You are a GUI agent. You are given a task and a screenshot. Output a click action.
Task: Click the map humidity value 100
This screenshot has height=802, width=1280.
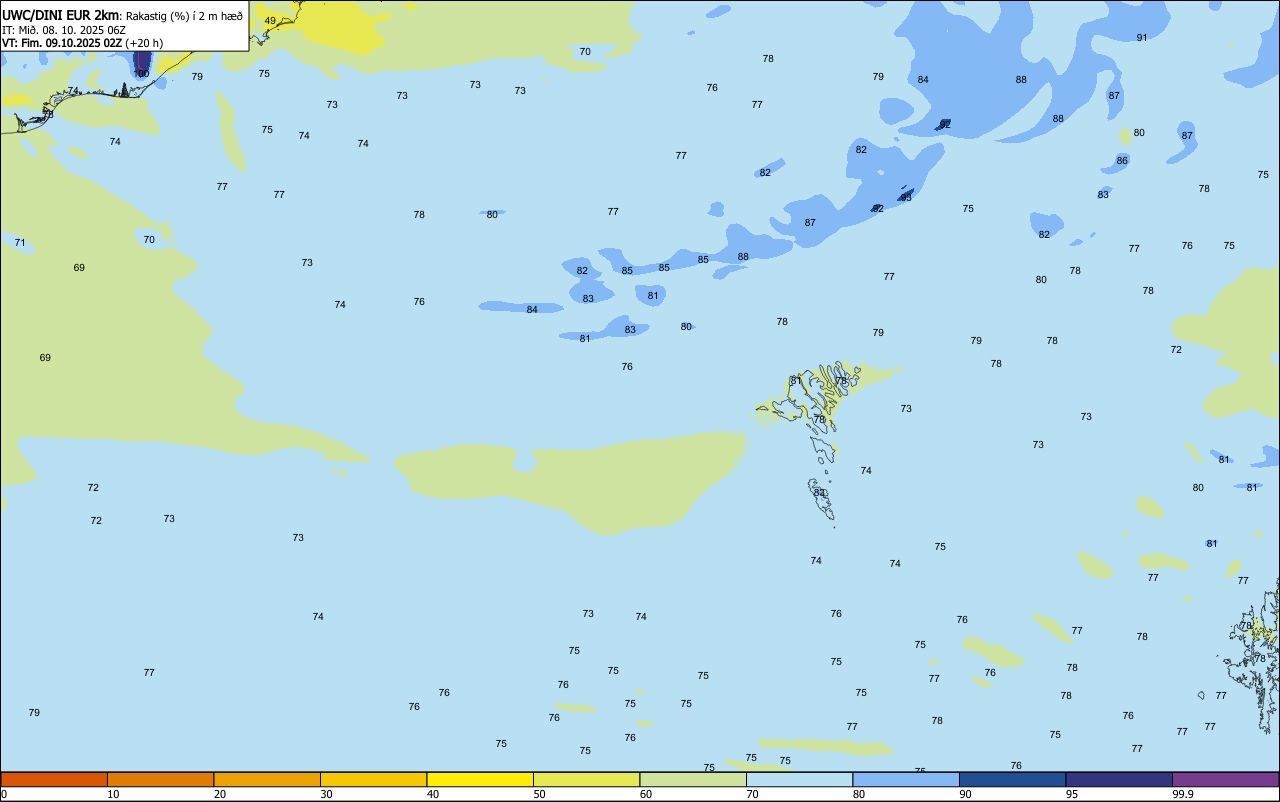[142, 74]
